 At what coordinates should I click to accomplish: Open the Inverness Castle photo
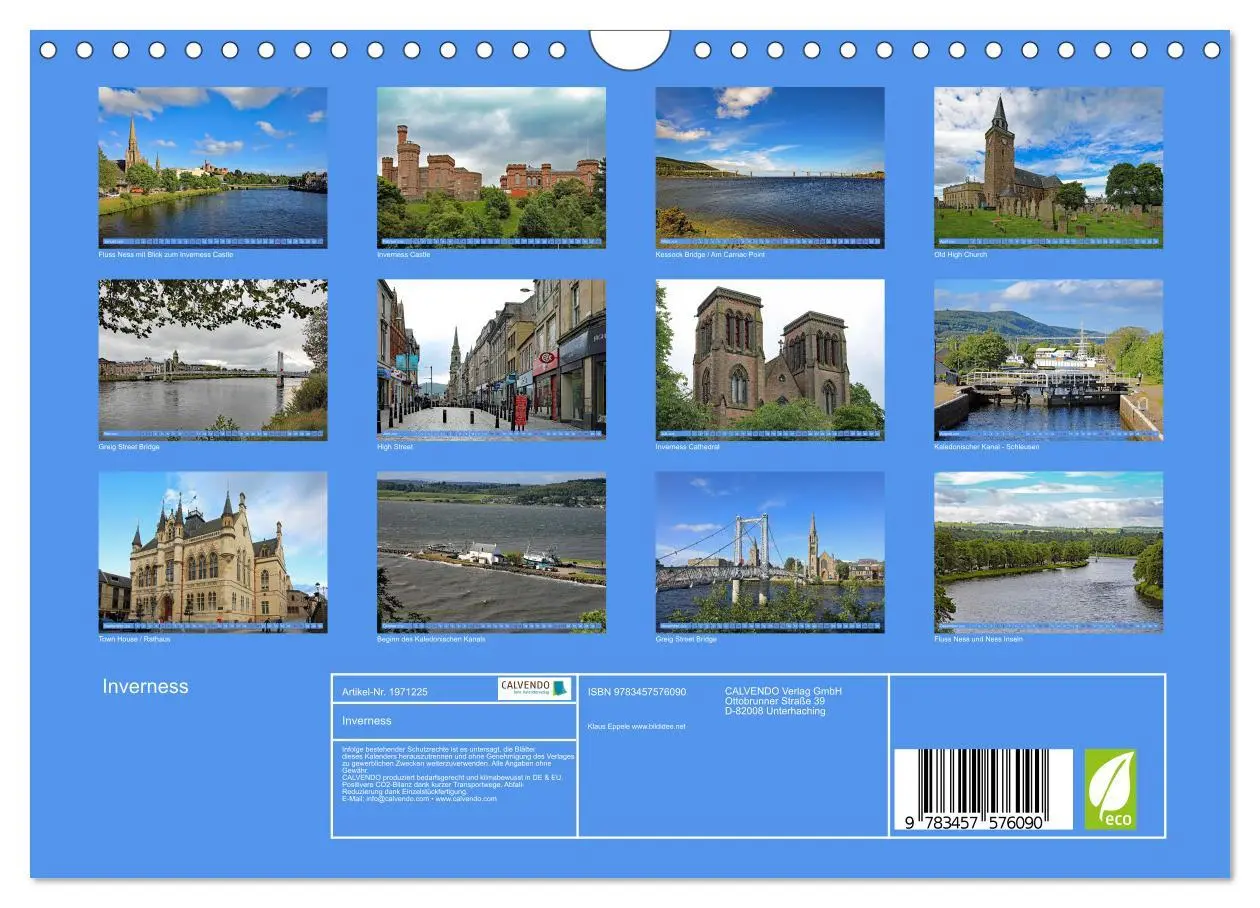point(491,167)
